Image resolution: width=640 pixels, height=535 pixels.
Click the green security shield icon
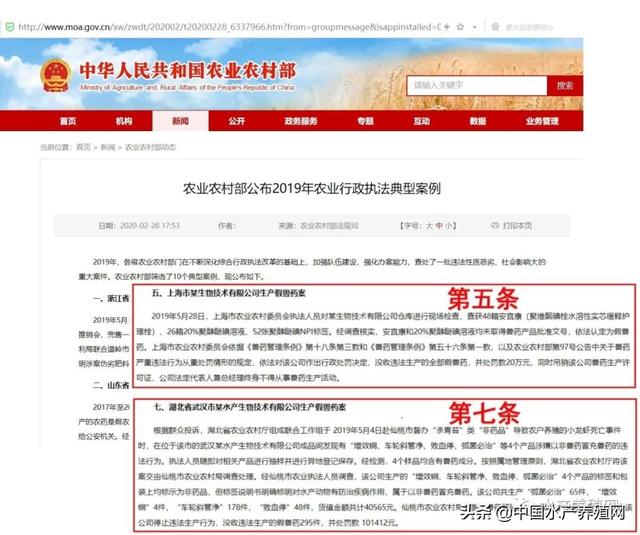coord(10,27)
